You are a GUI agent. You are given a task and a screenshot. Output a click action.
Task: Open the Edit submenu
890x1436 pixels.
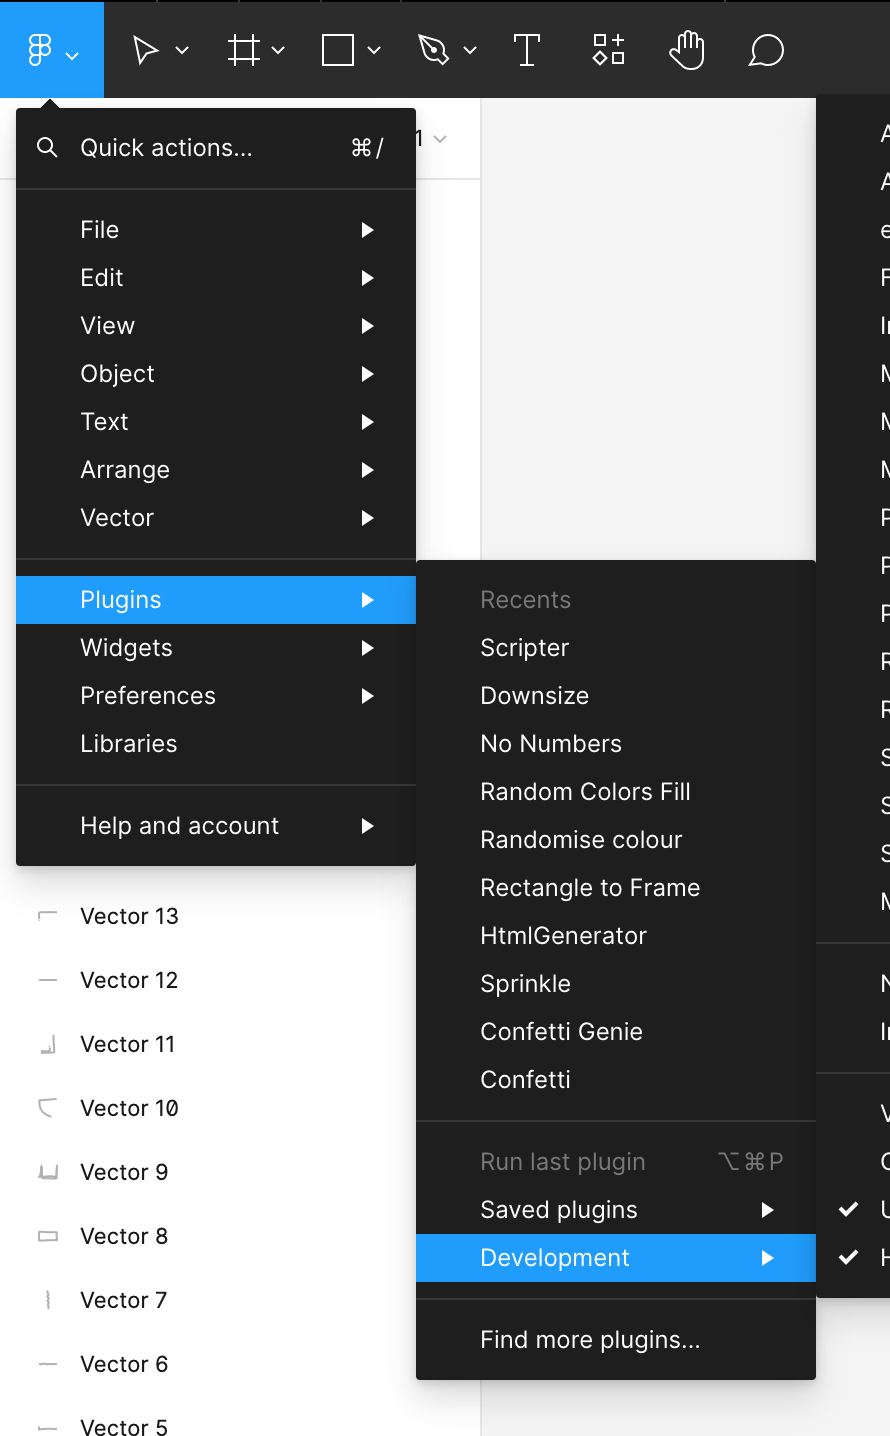pyautogui.click(x=216, y=278)
